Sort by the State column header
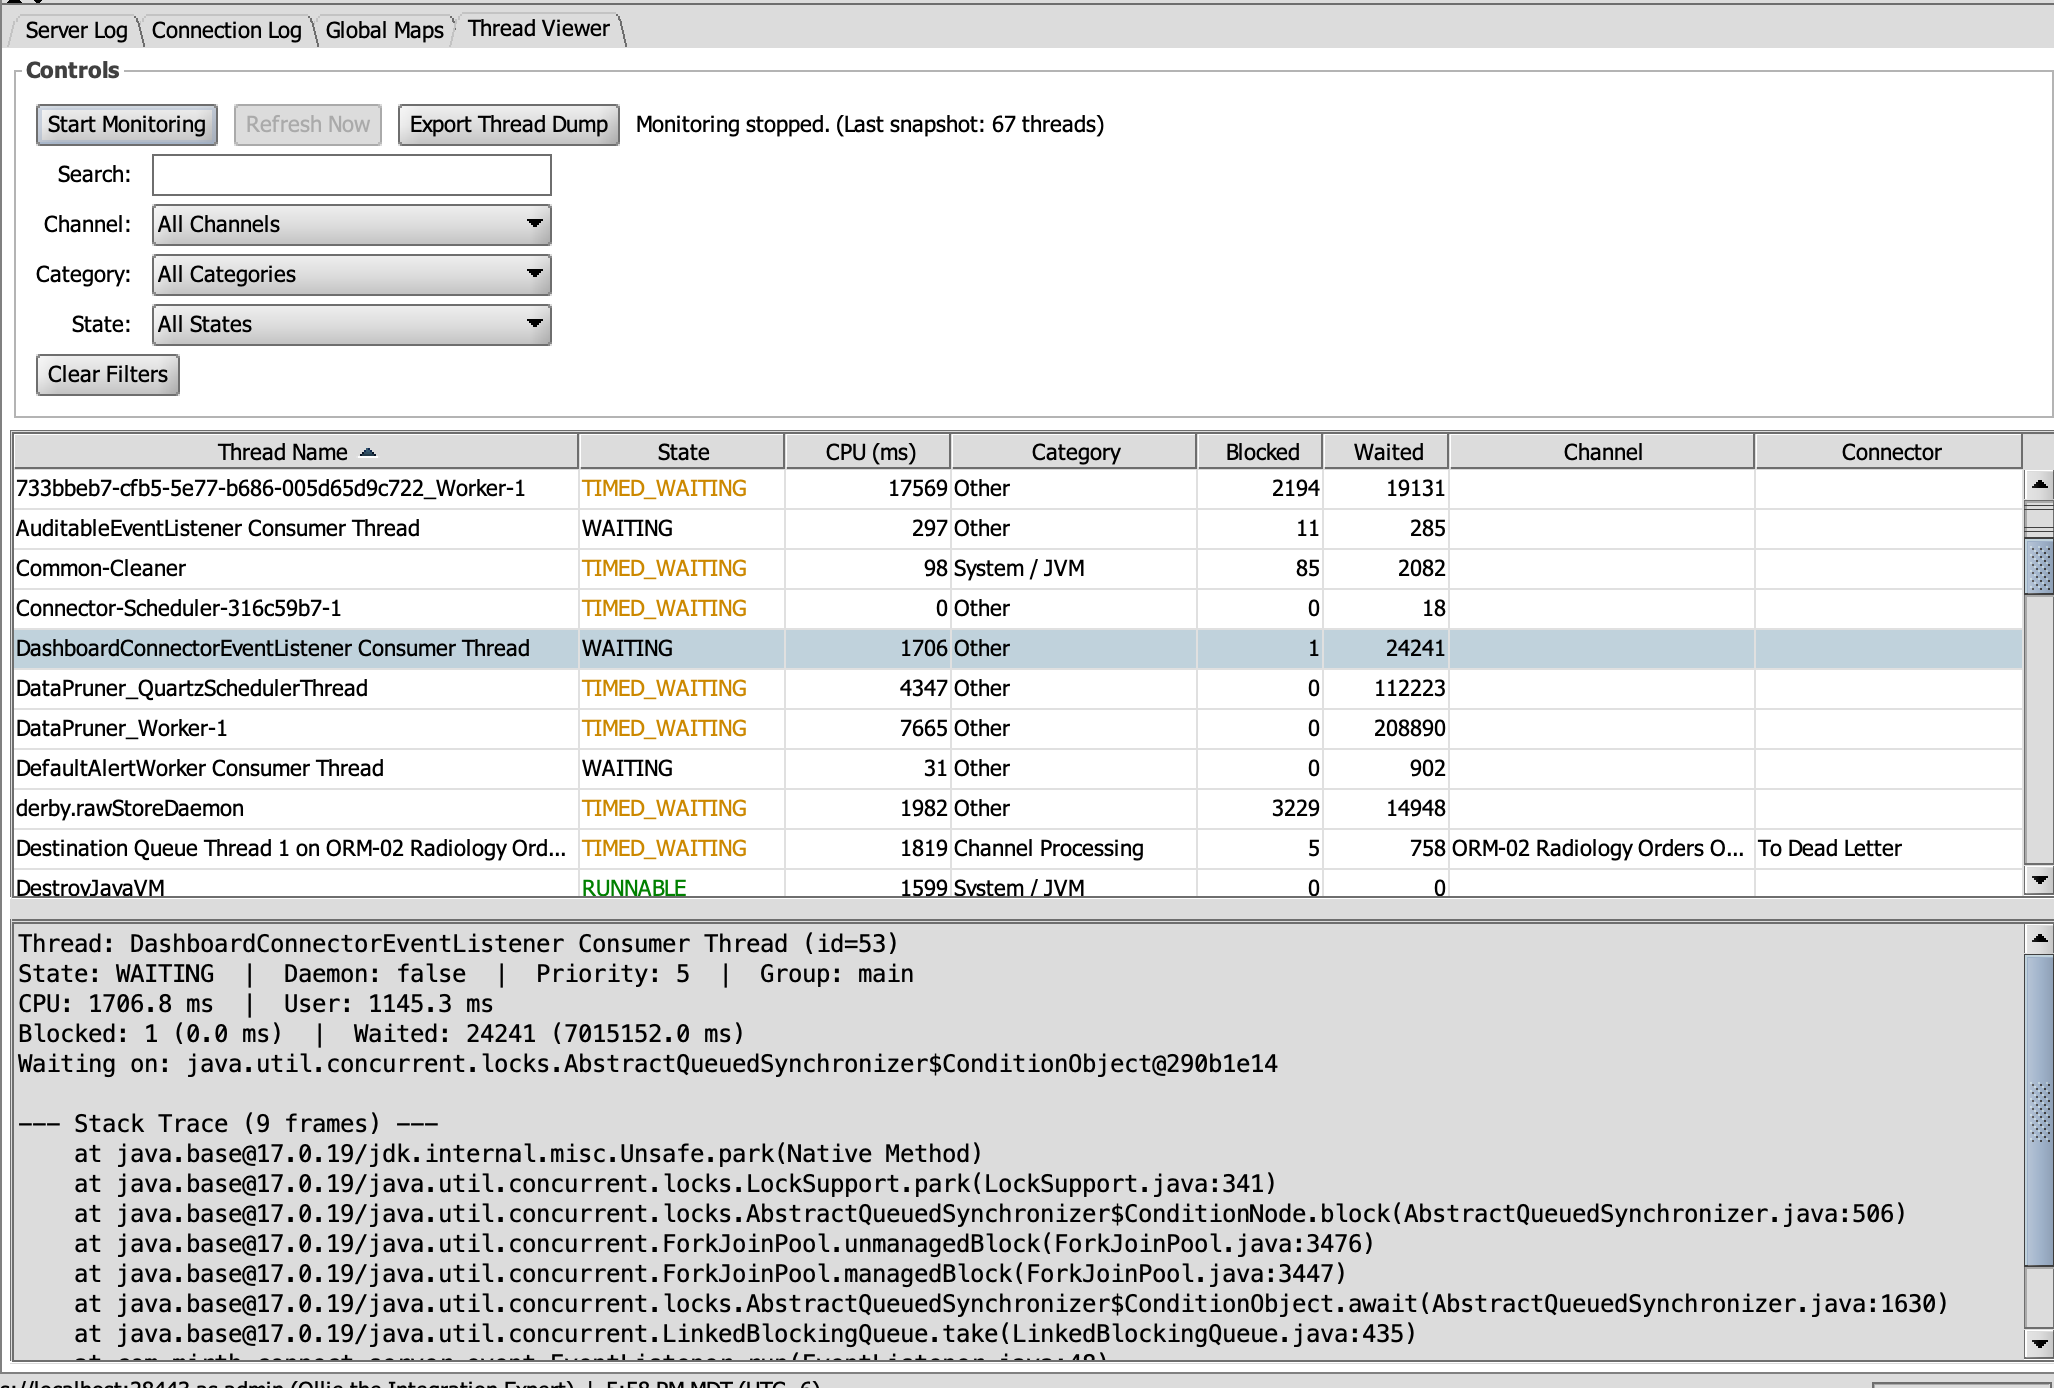This screenshot has width=2054, height=1388. pos(683,452)
